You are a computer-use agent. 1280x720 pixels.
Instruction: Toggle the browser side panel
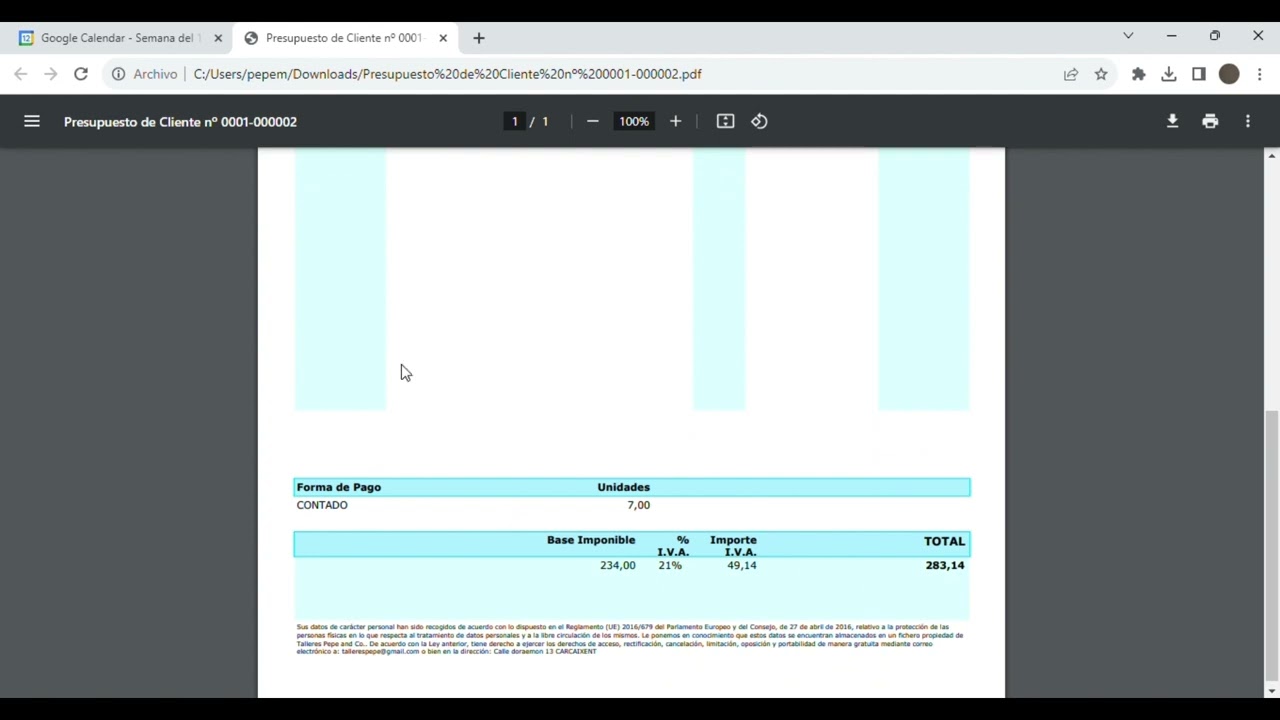[1199, 74]
